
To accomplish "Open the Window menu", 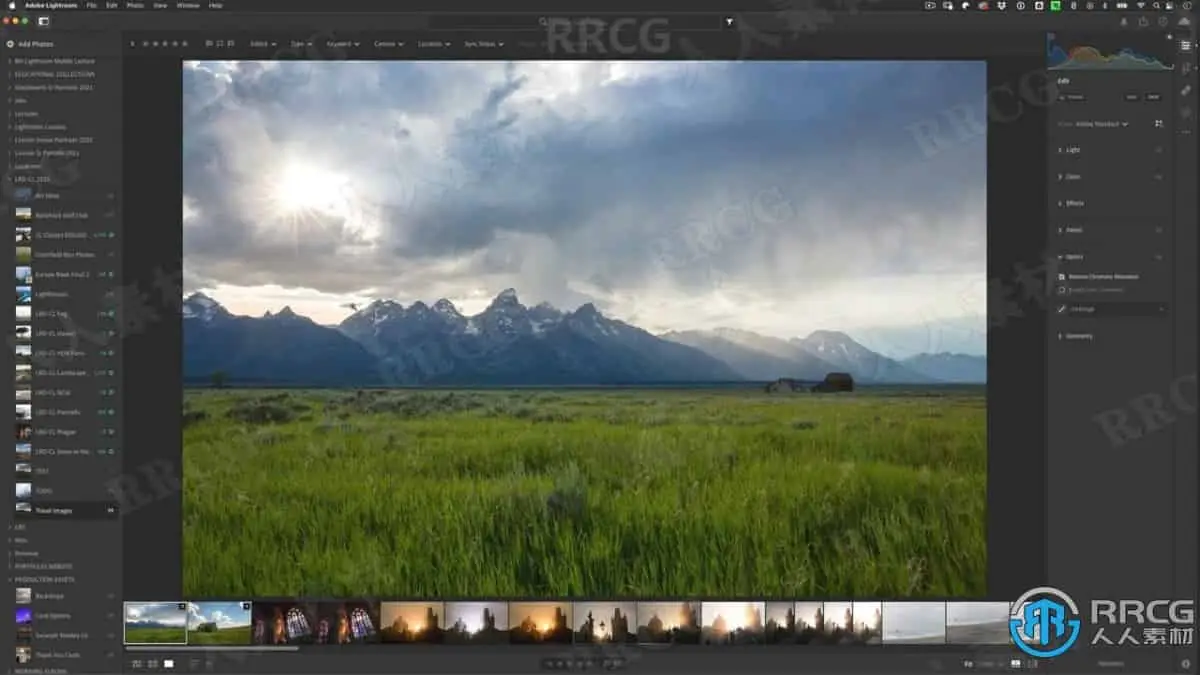I will 187,5.
